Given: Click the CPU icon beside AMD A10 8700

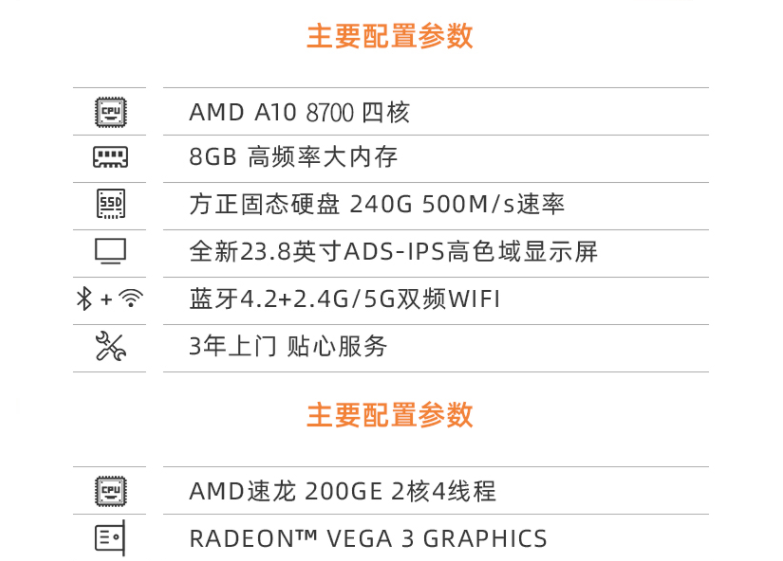Looking at the screenshot, I should 110,112.
